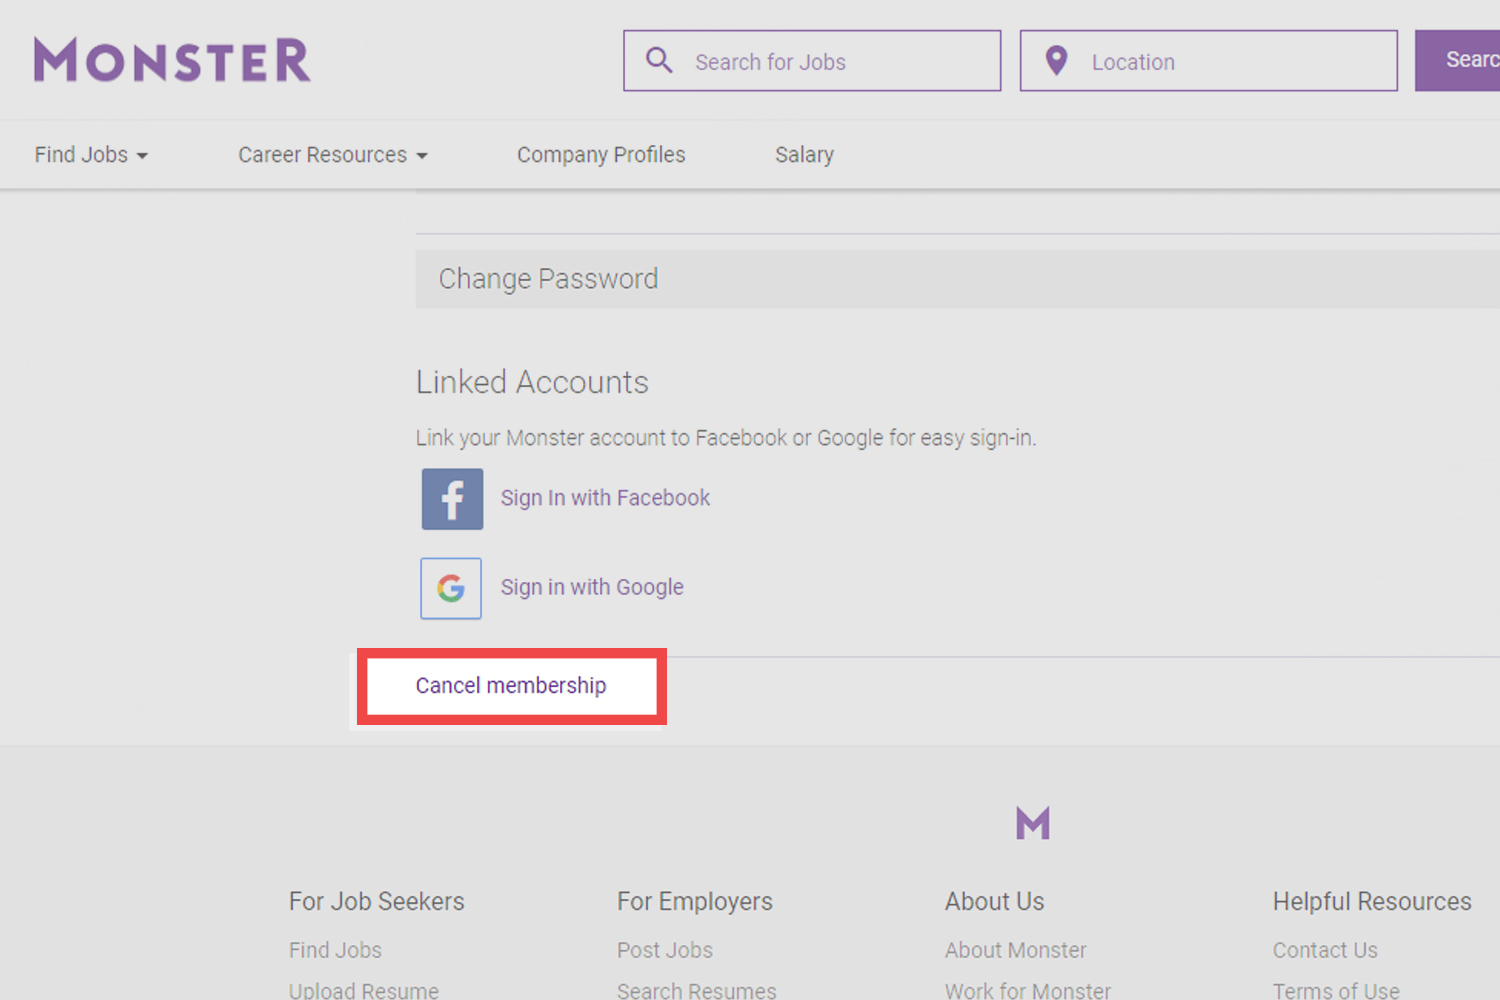Image resolution: width=1500 pixels, height=1000 pixels.
Task: Sign in with Google to link account
Action: pos(592,587)
